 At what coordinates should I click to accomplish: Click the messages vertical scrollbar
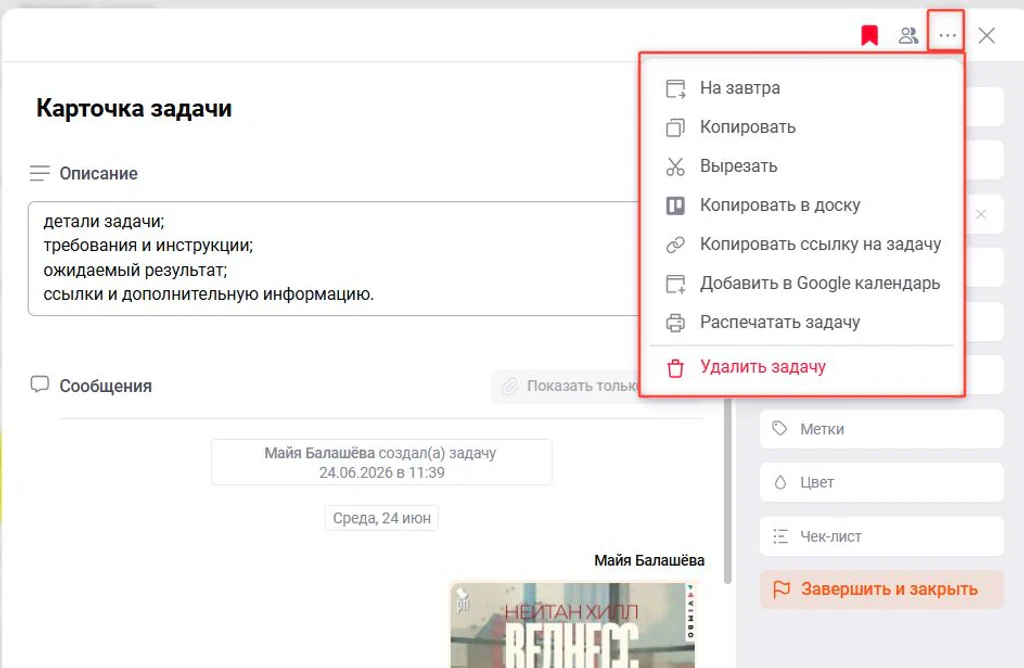click(728, 490)
